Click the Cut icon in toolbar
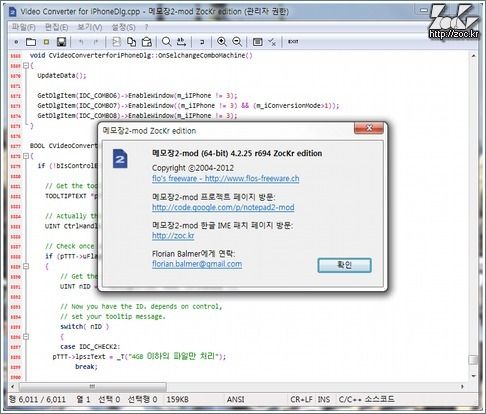The image size is (486, 414). pos(116,42)
